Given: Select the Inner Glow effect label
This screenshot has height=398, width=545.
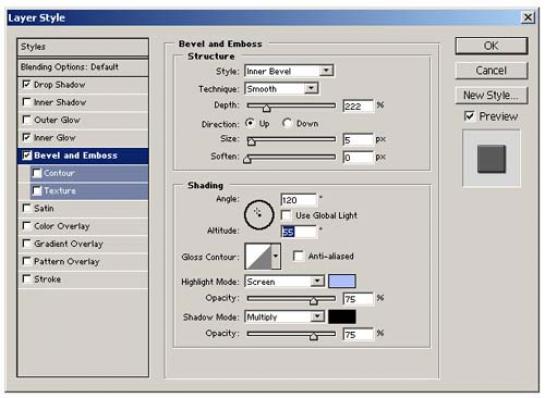Looking at the screenshot, I should click(x=55, y=138).
